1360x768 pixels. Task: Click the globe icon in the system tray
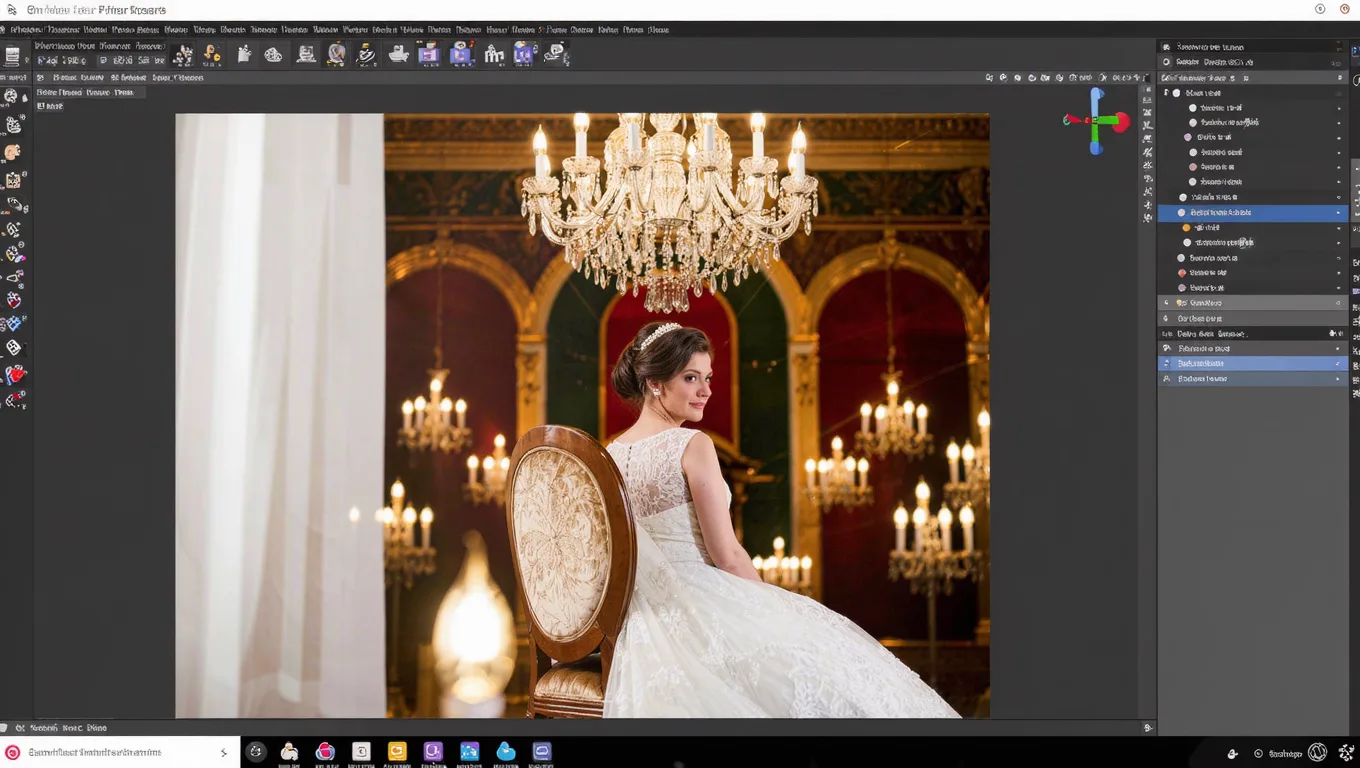1318,752
